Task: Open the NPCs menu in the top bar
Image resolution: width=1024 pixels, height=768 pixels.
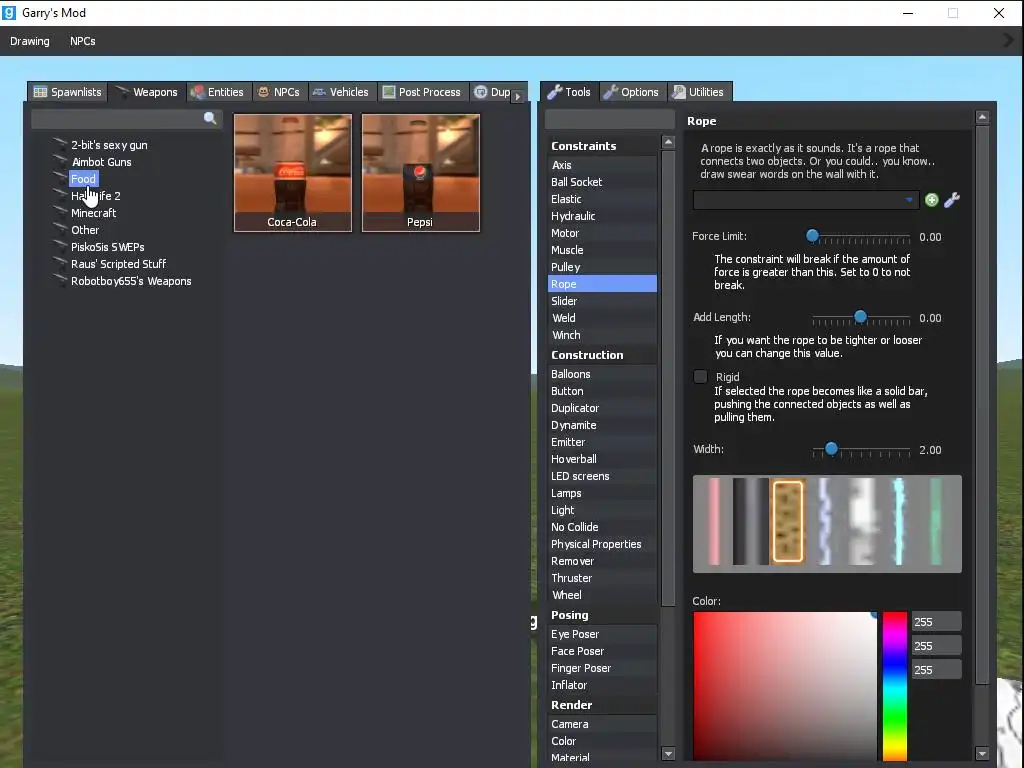Action: tap(83, 41)
